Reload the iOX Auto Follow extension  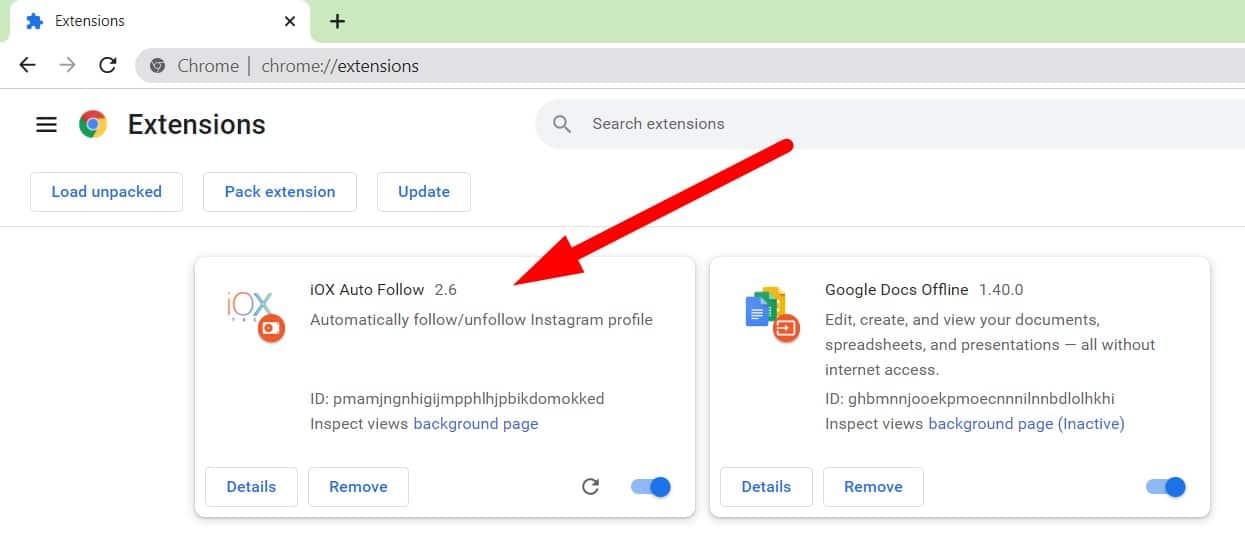(590, 487)
